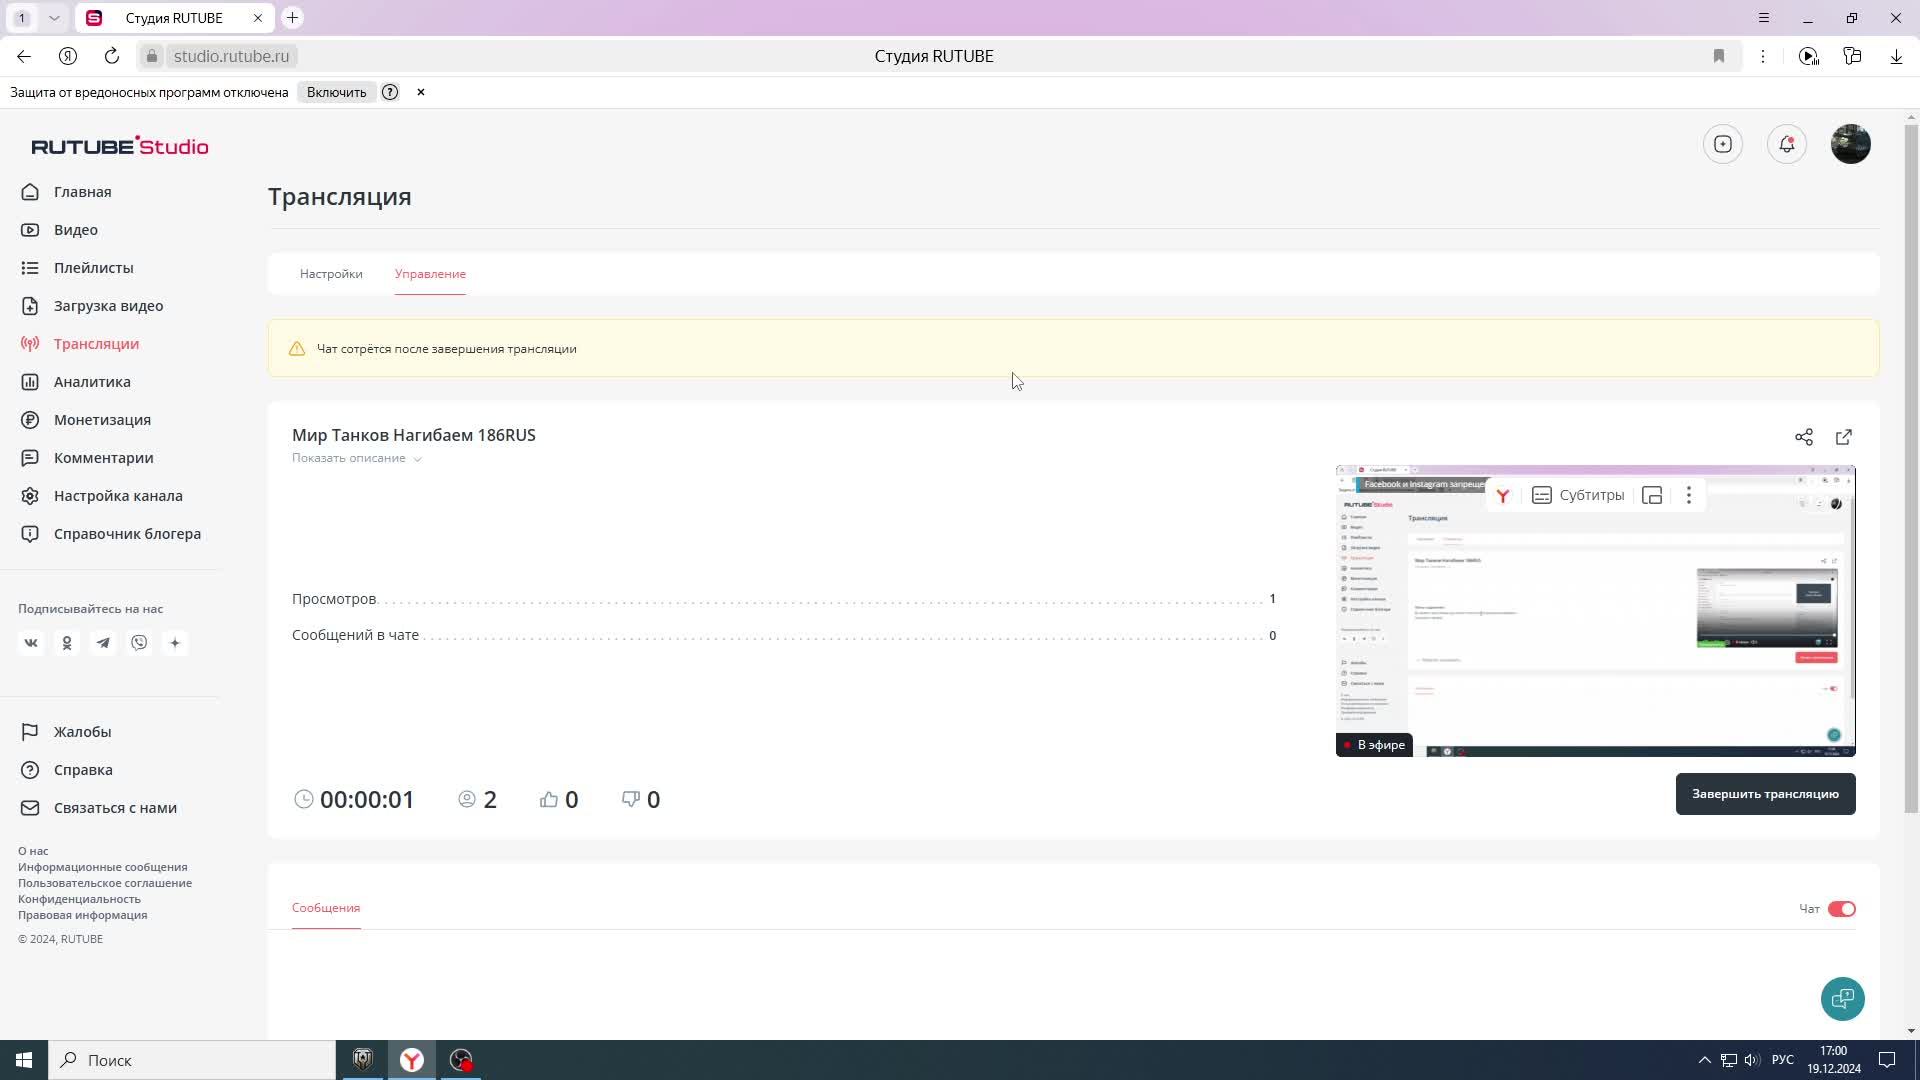
Task: Click the Dzen star social icon
Action: tap(175, 643)
